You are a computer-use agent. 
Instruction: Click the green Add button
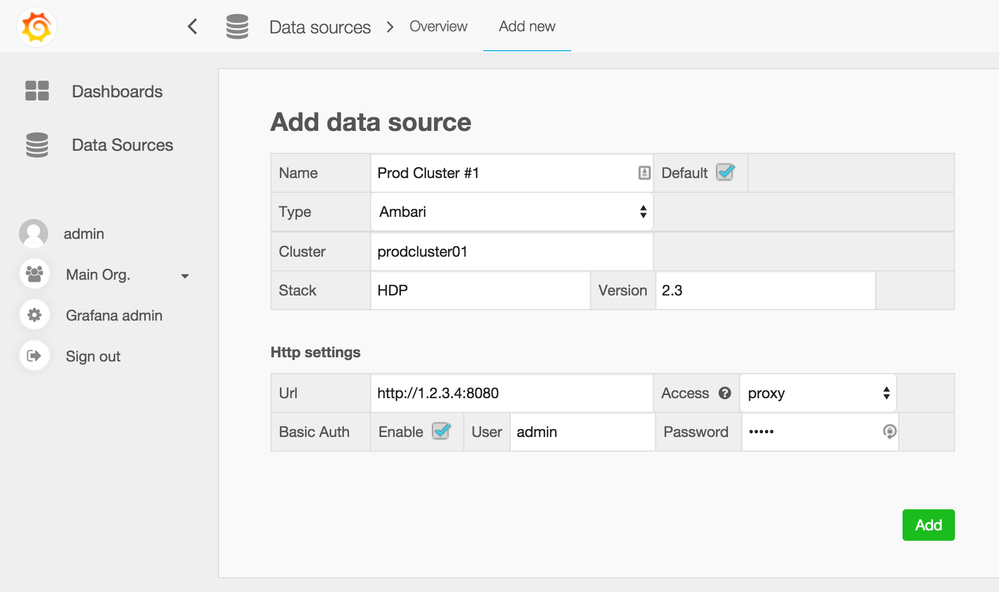click(x=928, y=524)
